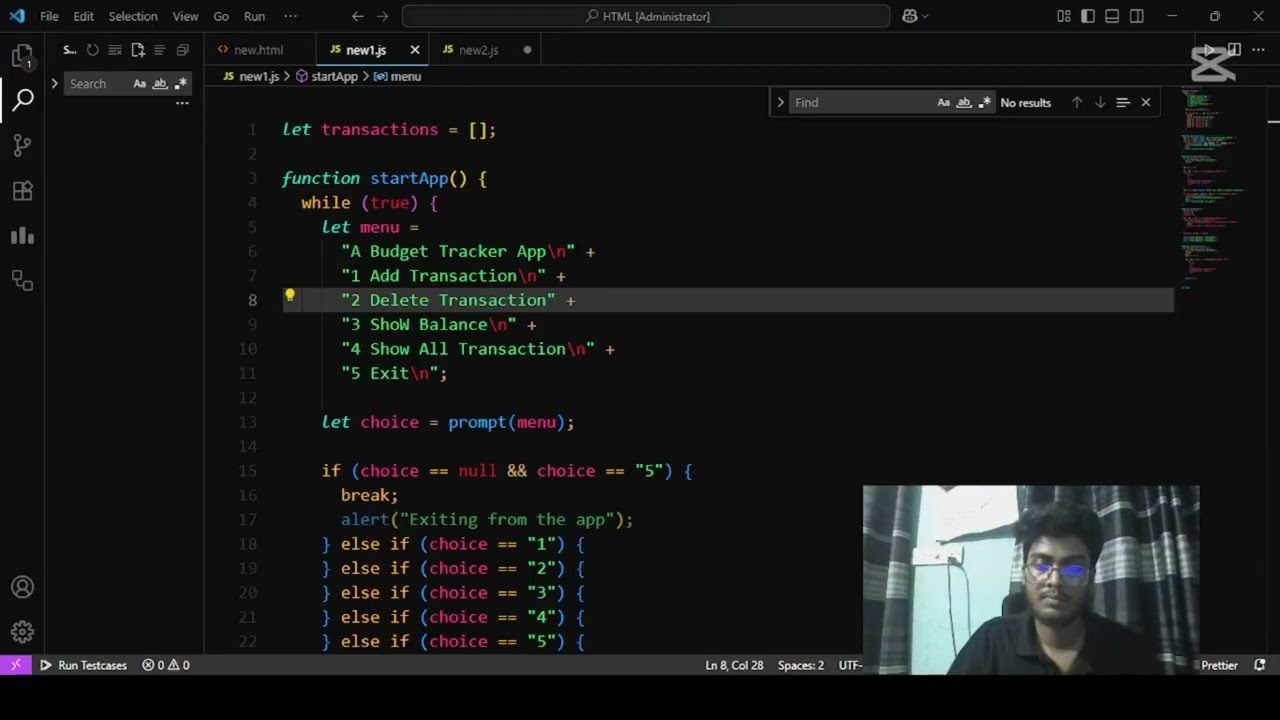Expand the Replace field in Find widget

(x=780, y=102)
